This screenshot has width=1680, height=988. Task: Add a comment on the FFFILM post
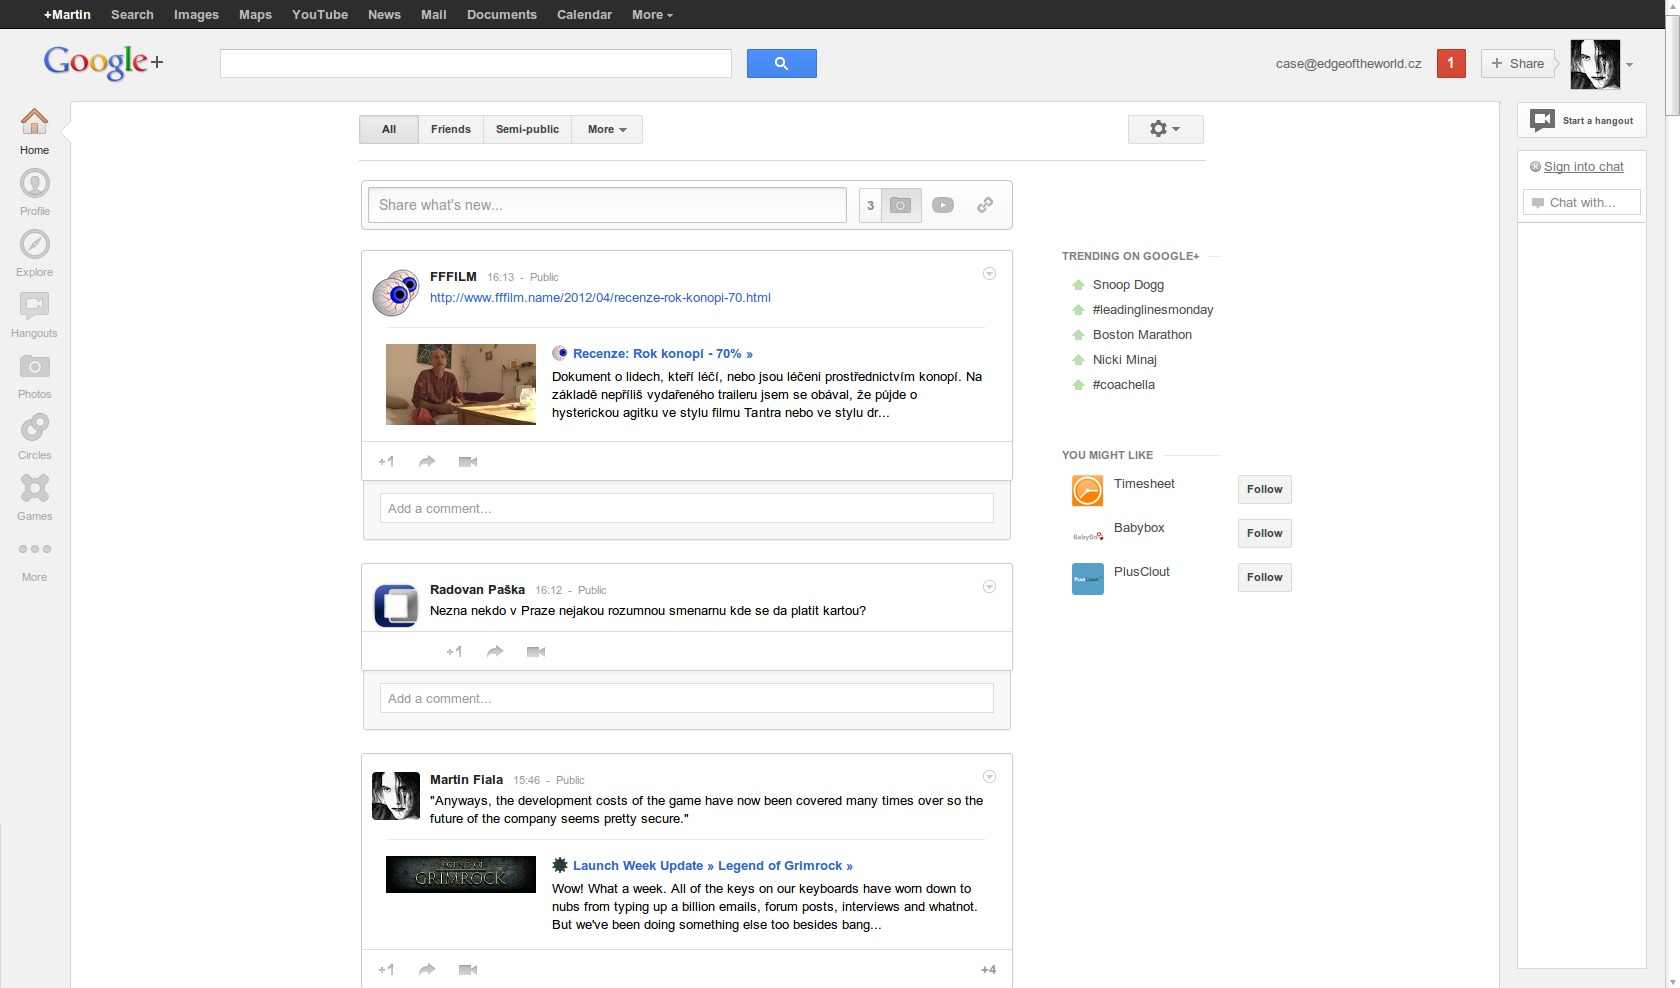[x=687, y=508]
